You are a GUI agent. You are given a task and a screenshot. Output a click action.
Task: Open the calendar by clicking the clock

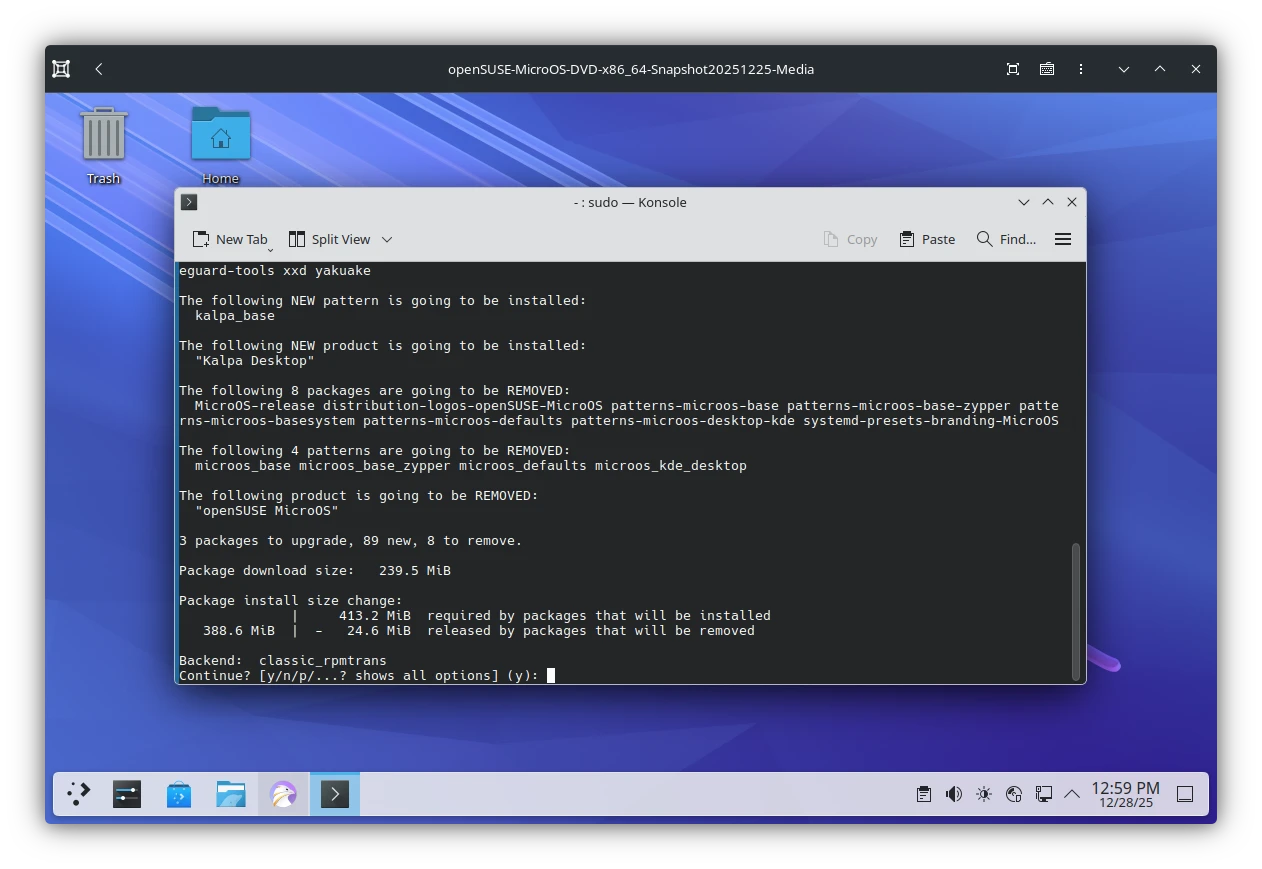tap(1126, 794)
